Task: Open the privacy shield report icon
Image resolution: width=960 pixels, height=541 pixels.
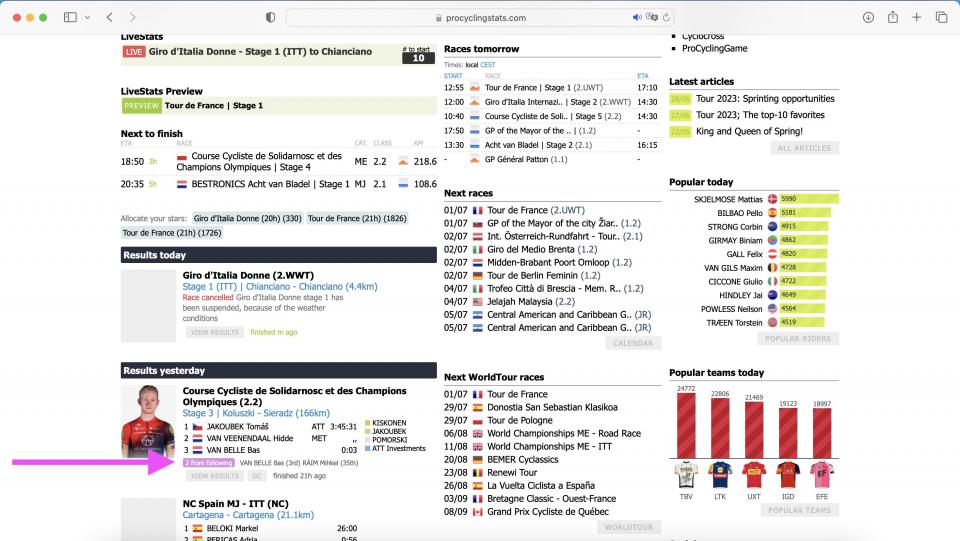Action: [x=270, y=17]
